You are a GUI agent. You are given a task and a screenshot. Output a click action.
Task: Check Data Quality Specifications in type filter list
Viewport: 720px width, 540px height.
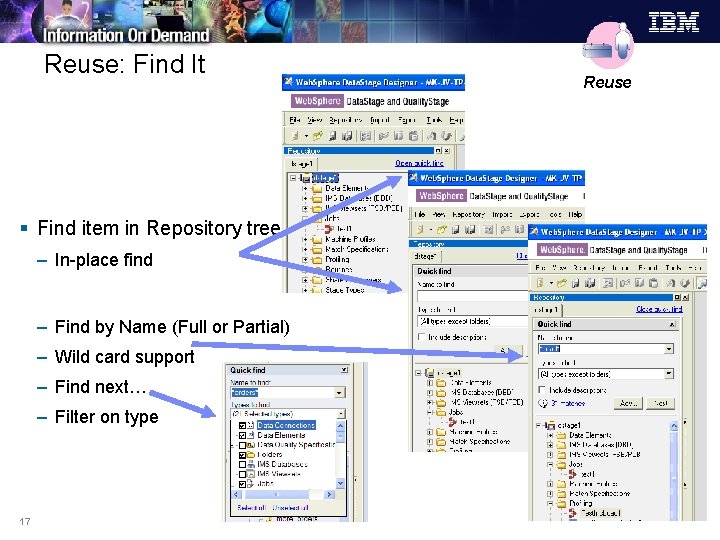(x=242, y=445)
